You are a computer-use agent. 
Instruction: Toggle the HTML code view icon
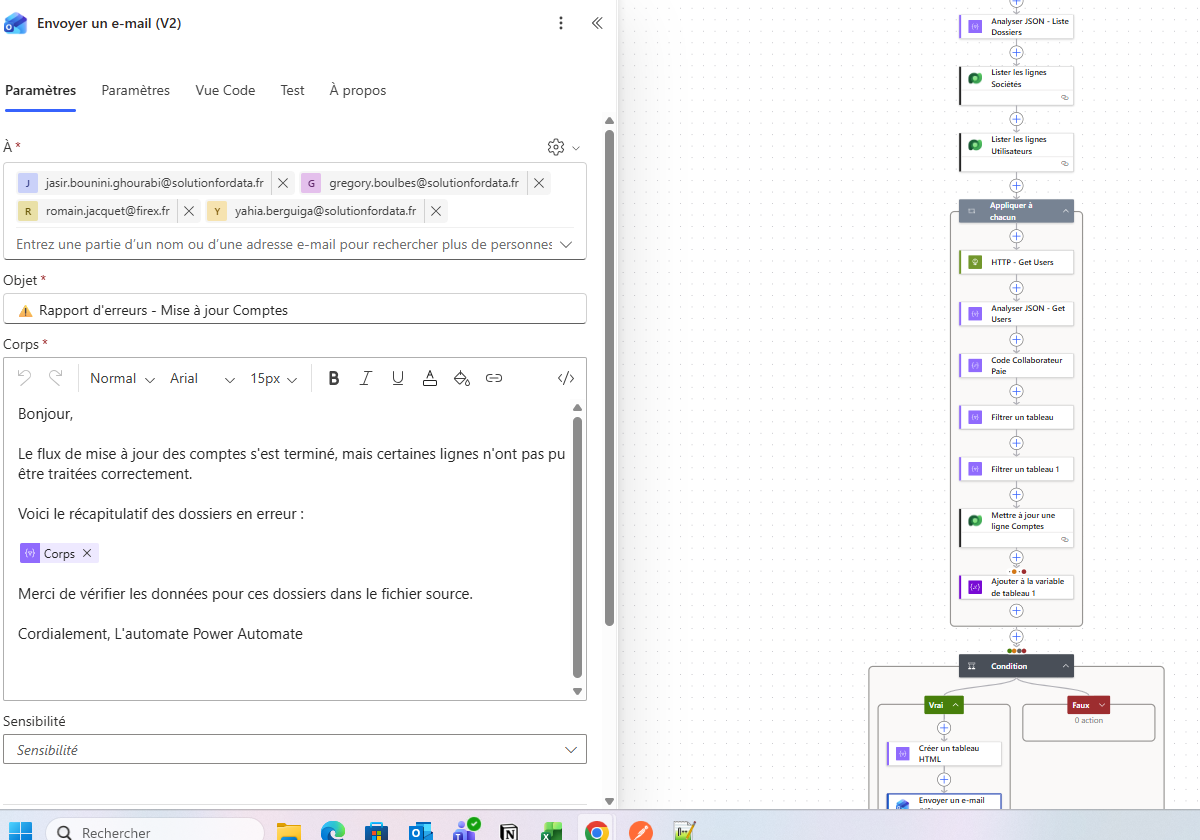point(566,378)
